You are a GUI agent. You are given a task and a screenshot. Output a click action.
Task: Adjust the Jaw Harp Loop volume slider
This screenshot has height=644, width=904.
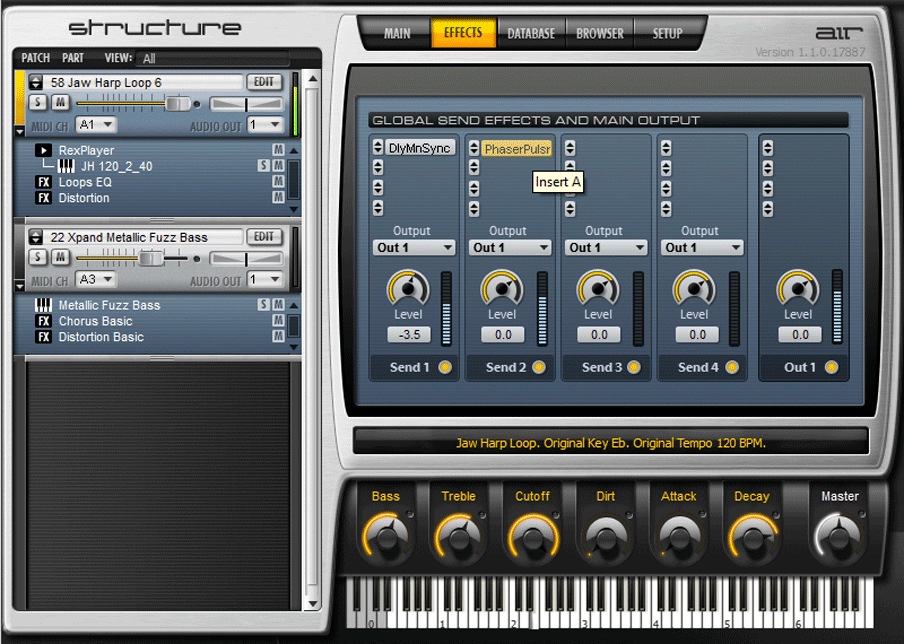176,103
